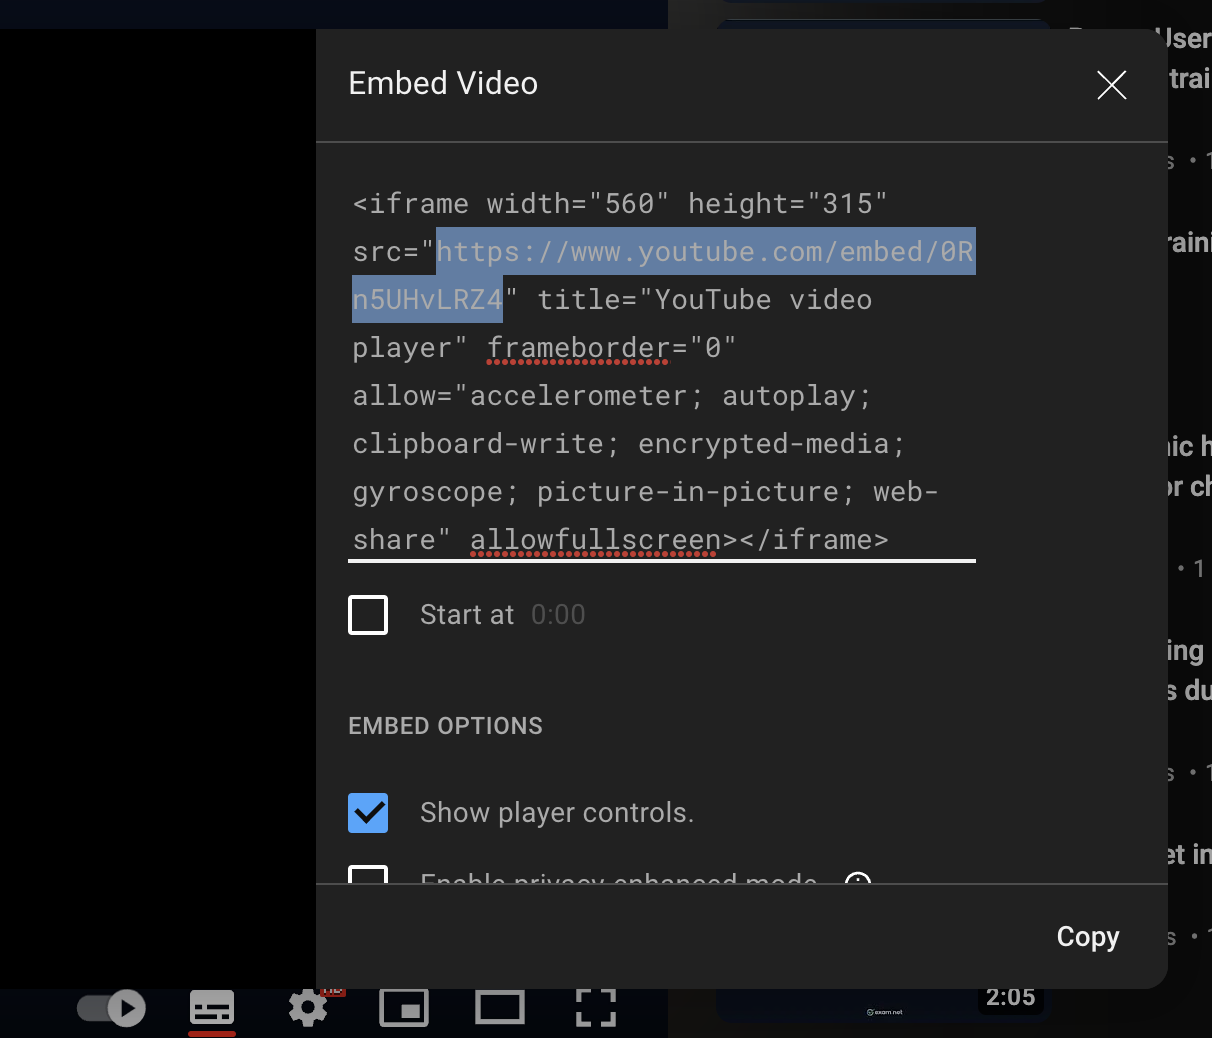Enter fullscreen with the fullscreen icon
The height and width of the screenshot is (1038, 1212).
coord(595,1008)
